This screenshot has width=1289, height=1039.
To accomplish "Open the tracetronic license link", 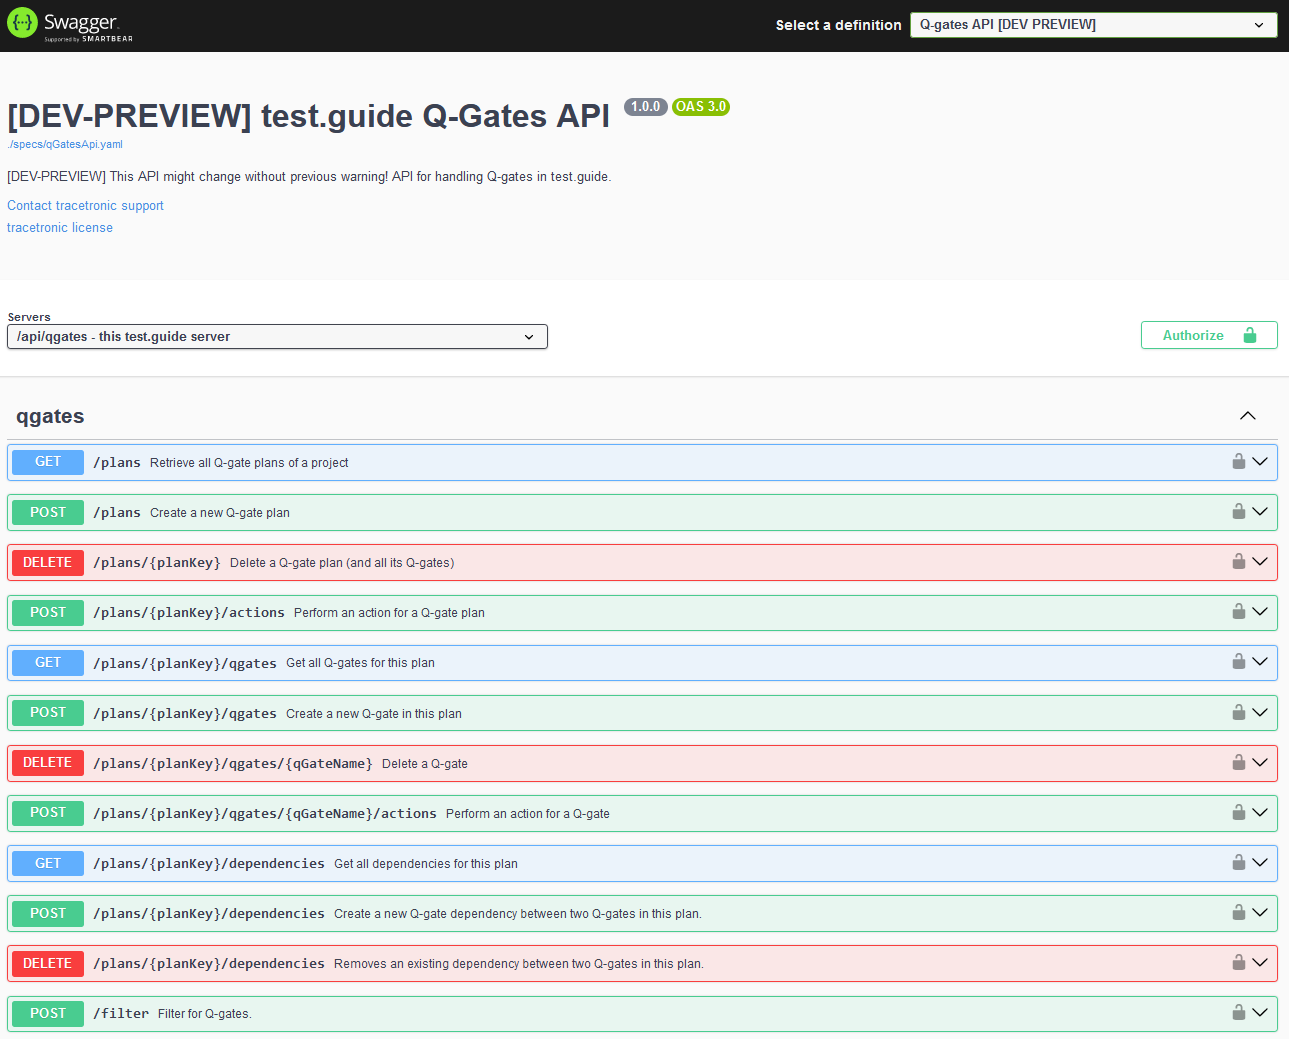I will click(60, 228).
